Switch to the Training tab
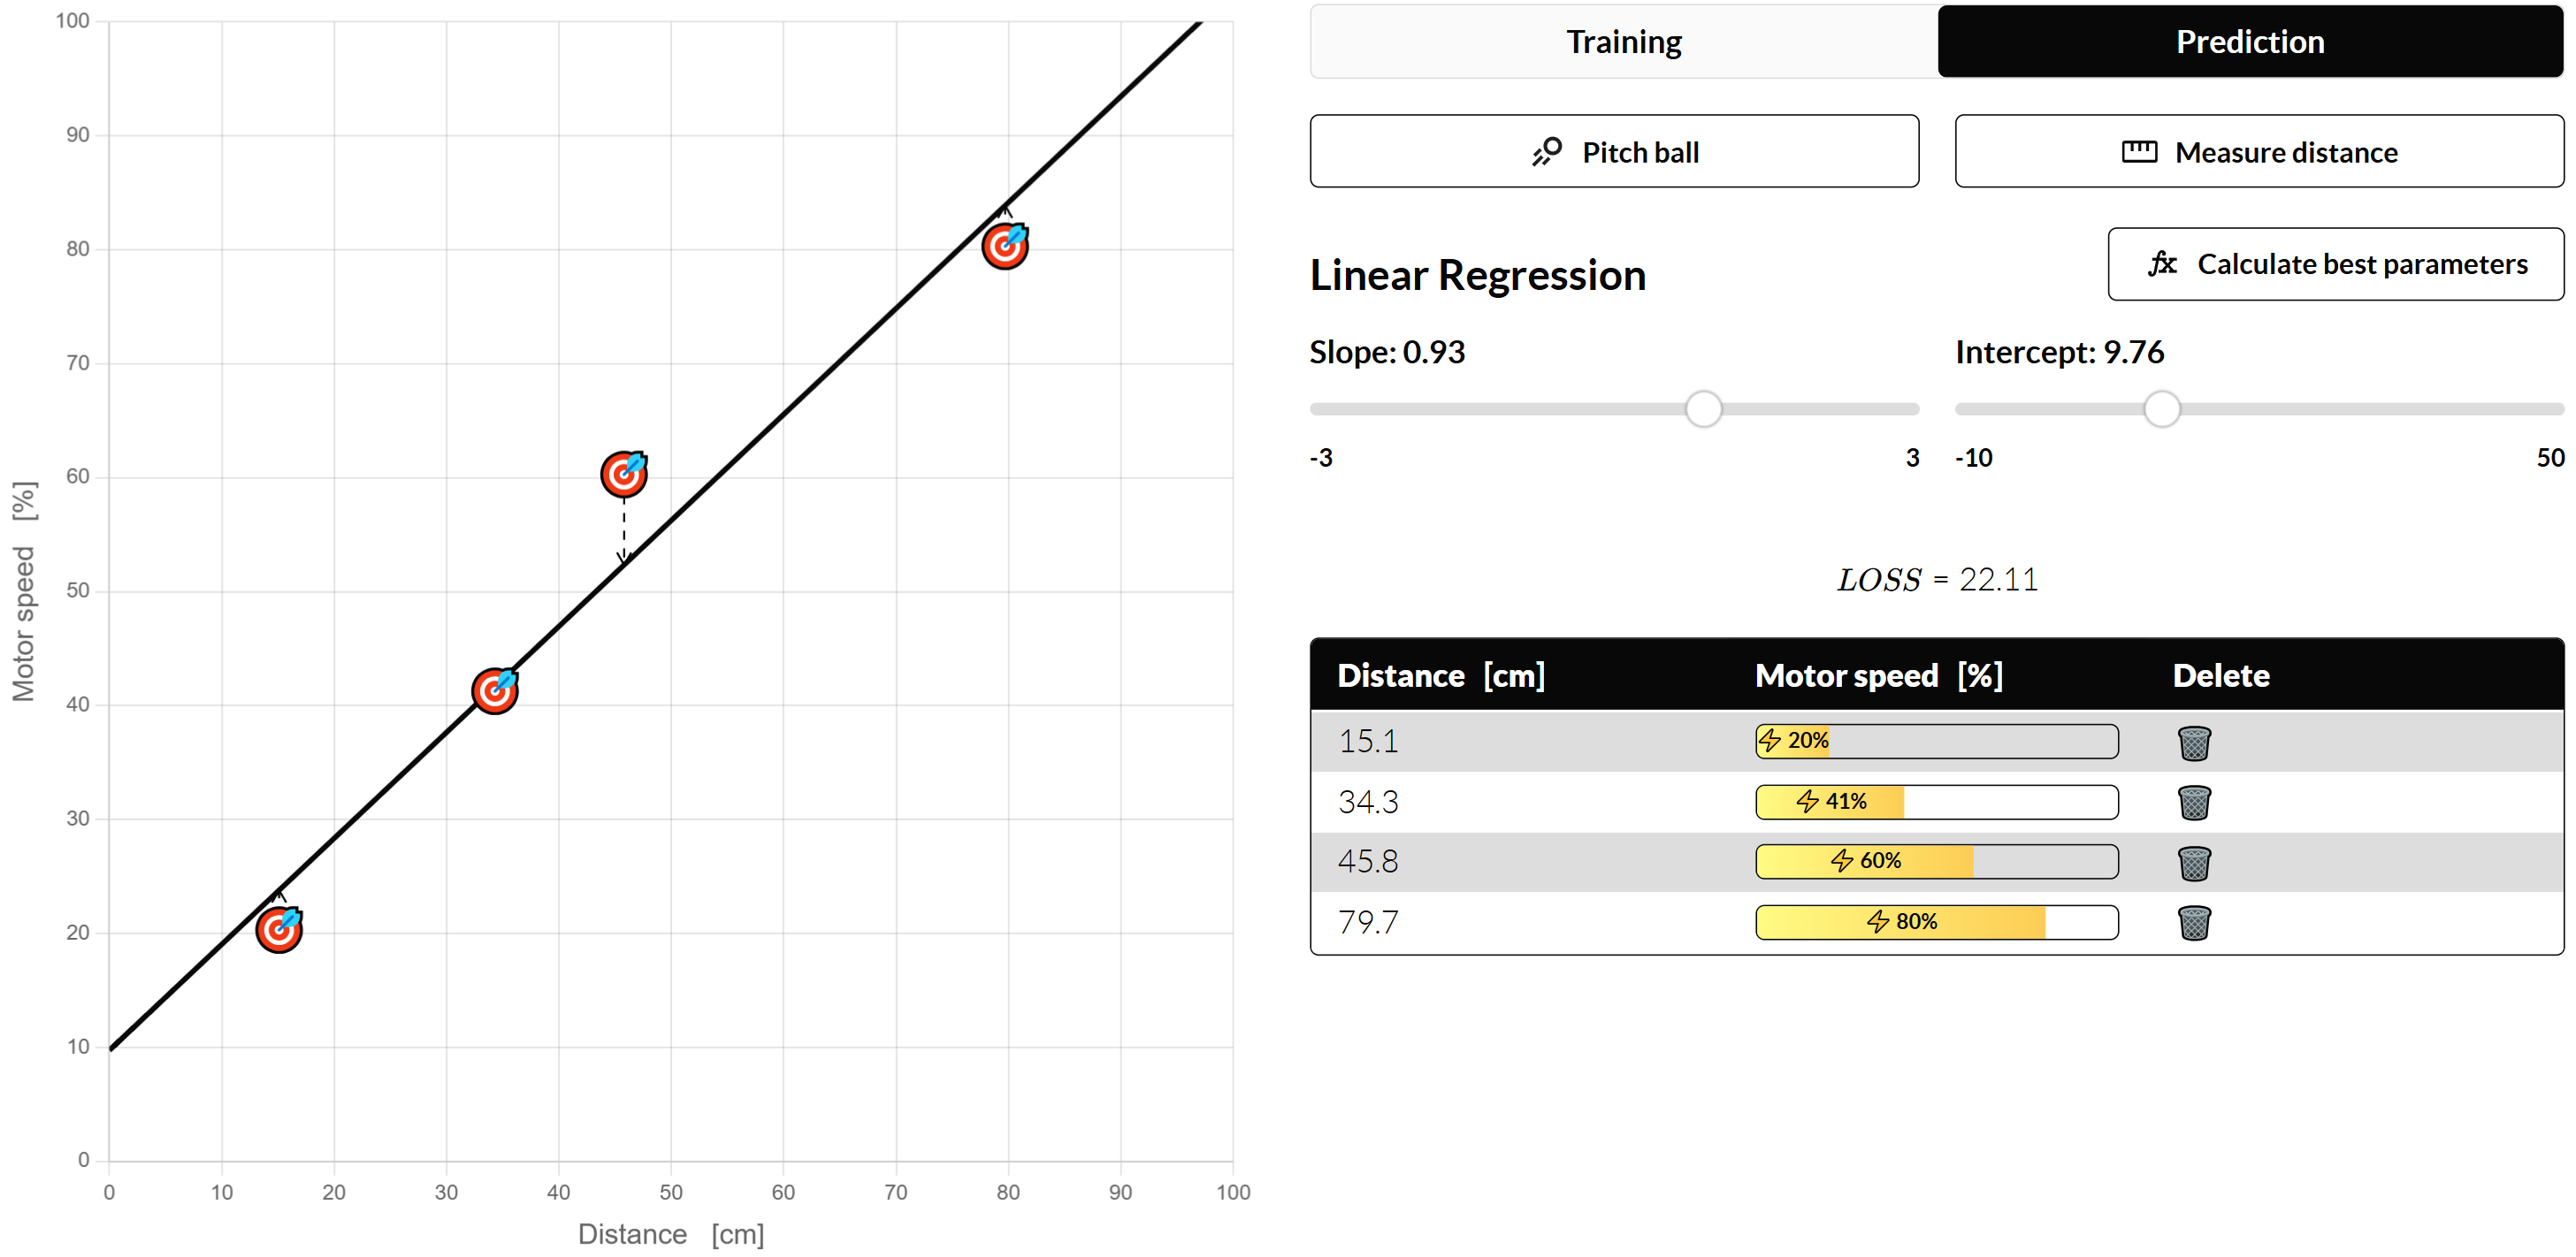The image size is (2576, 1257). (1623, 42)
